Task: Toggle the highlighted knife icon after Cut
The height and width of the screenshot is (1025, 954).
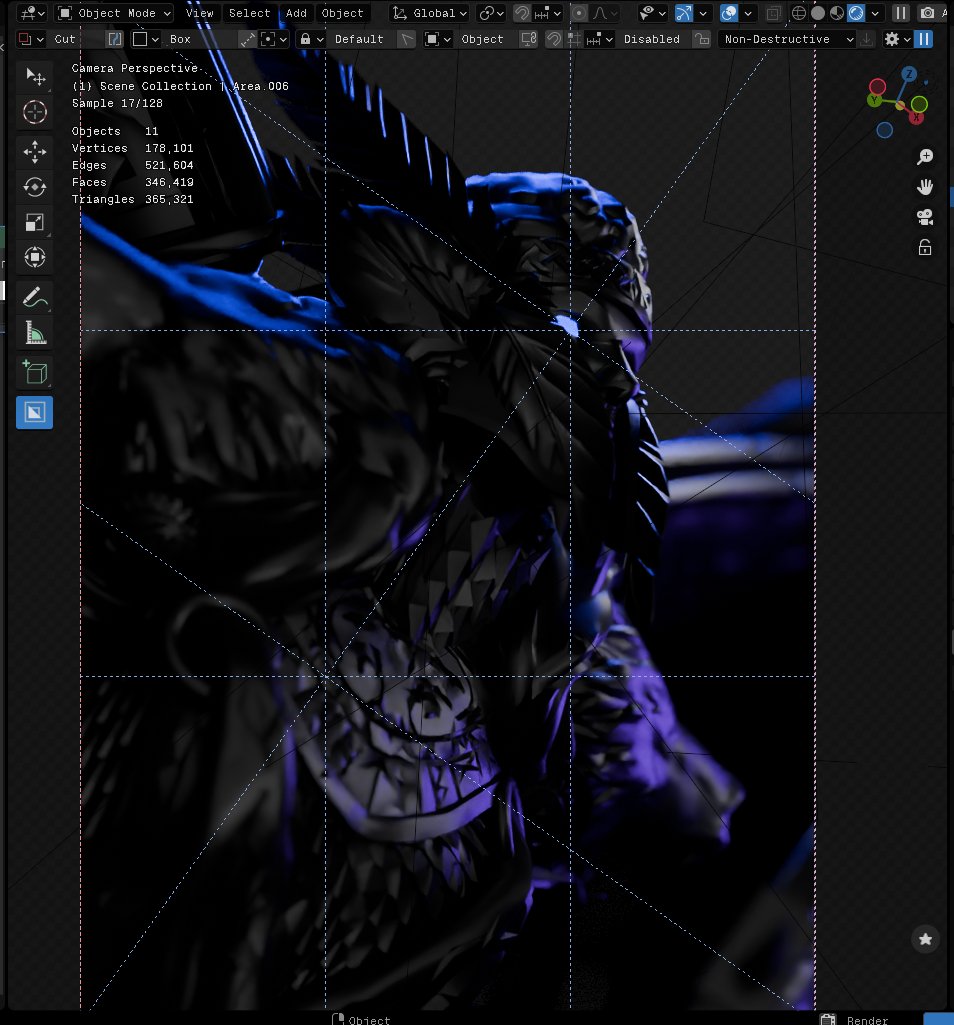Action: (x=114, y=39)
